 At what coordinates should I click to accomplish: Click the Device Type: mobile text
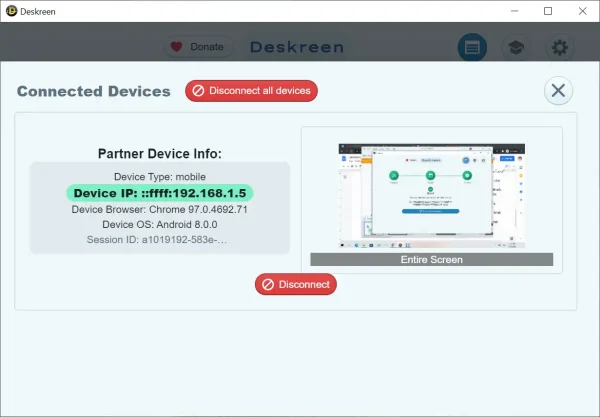[x=160, y=177]
